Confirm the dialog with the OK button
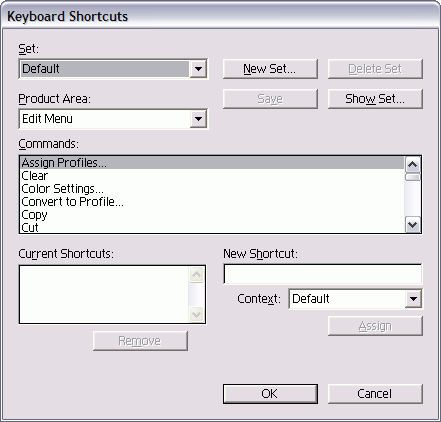441x422 pixels. (270, 394)
